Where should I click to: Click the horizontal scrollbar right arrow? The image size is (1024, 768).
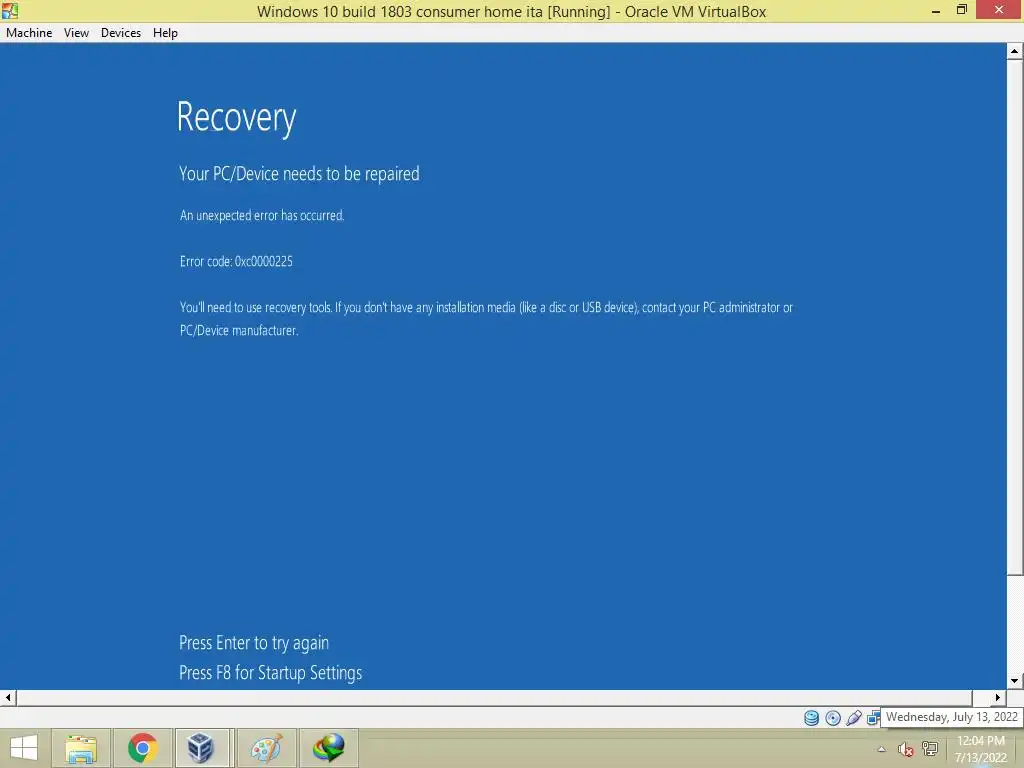pyautogui.click(x=998, y=697)
